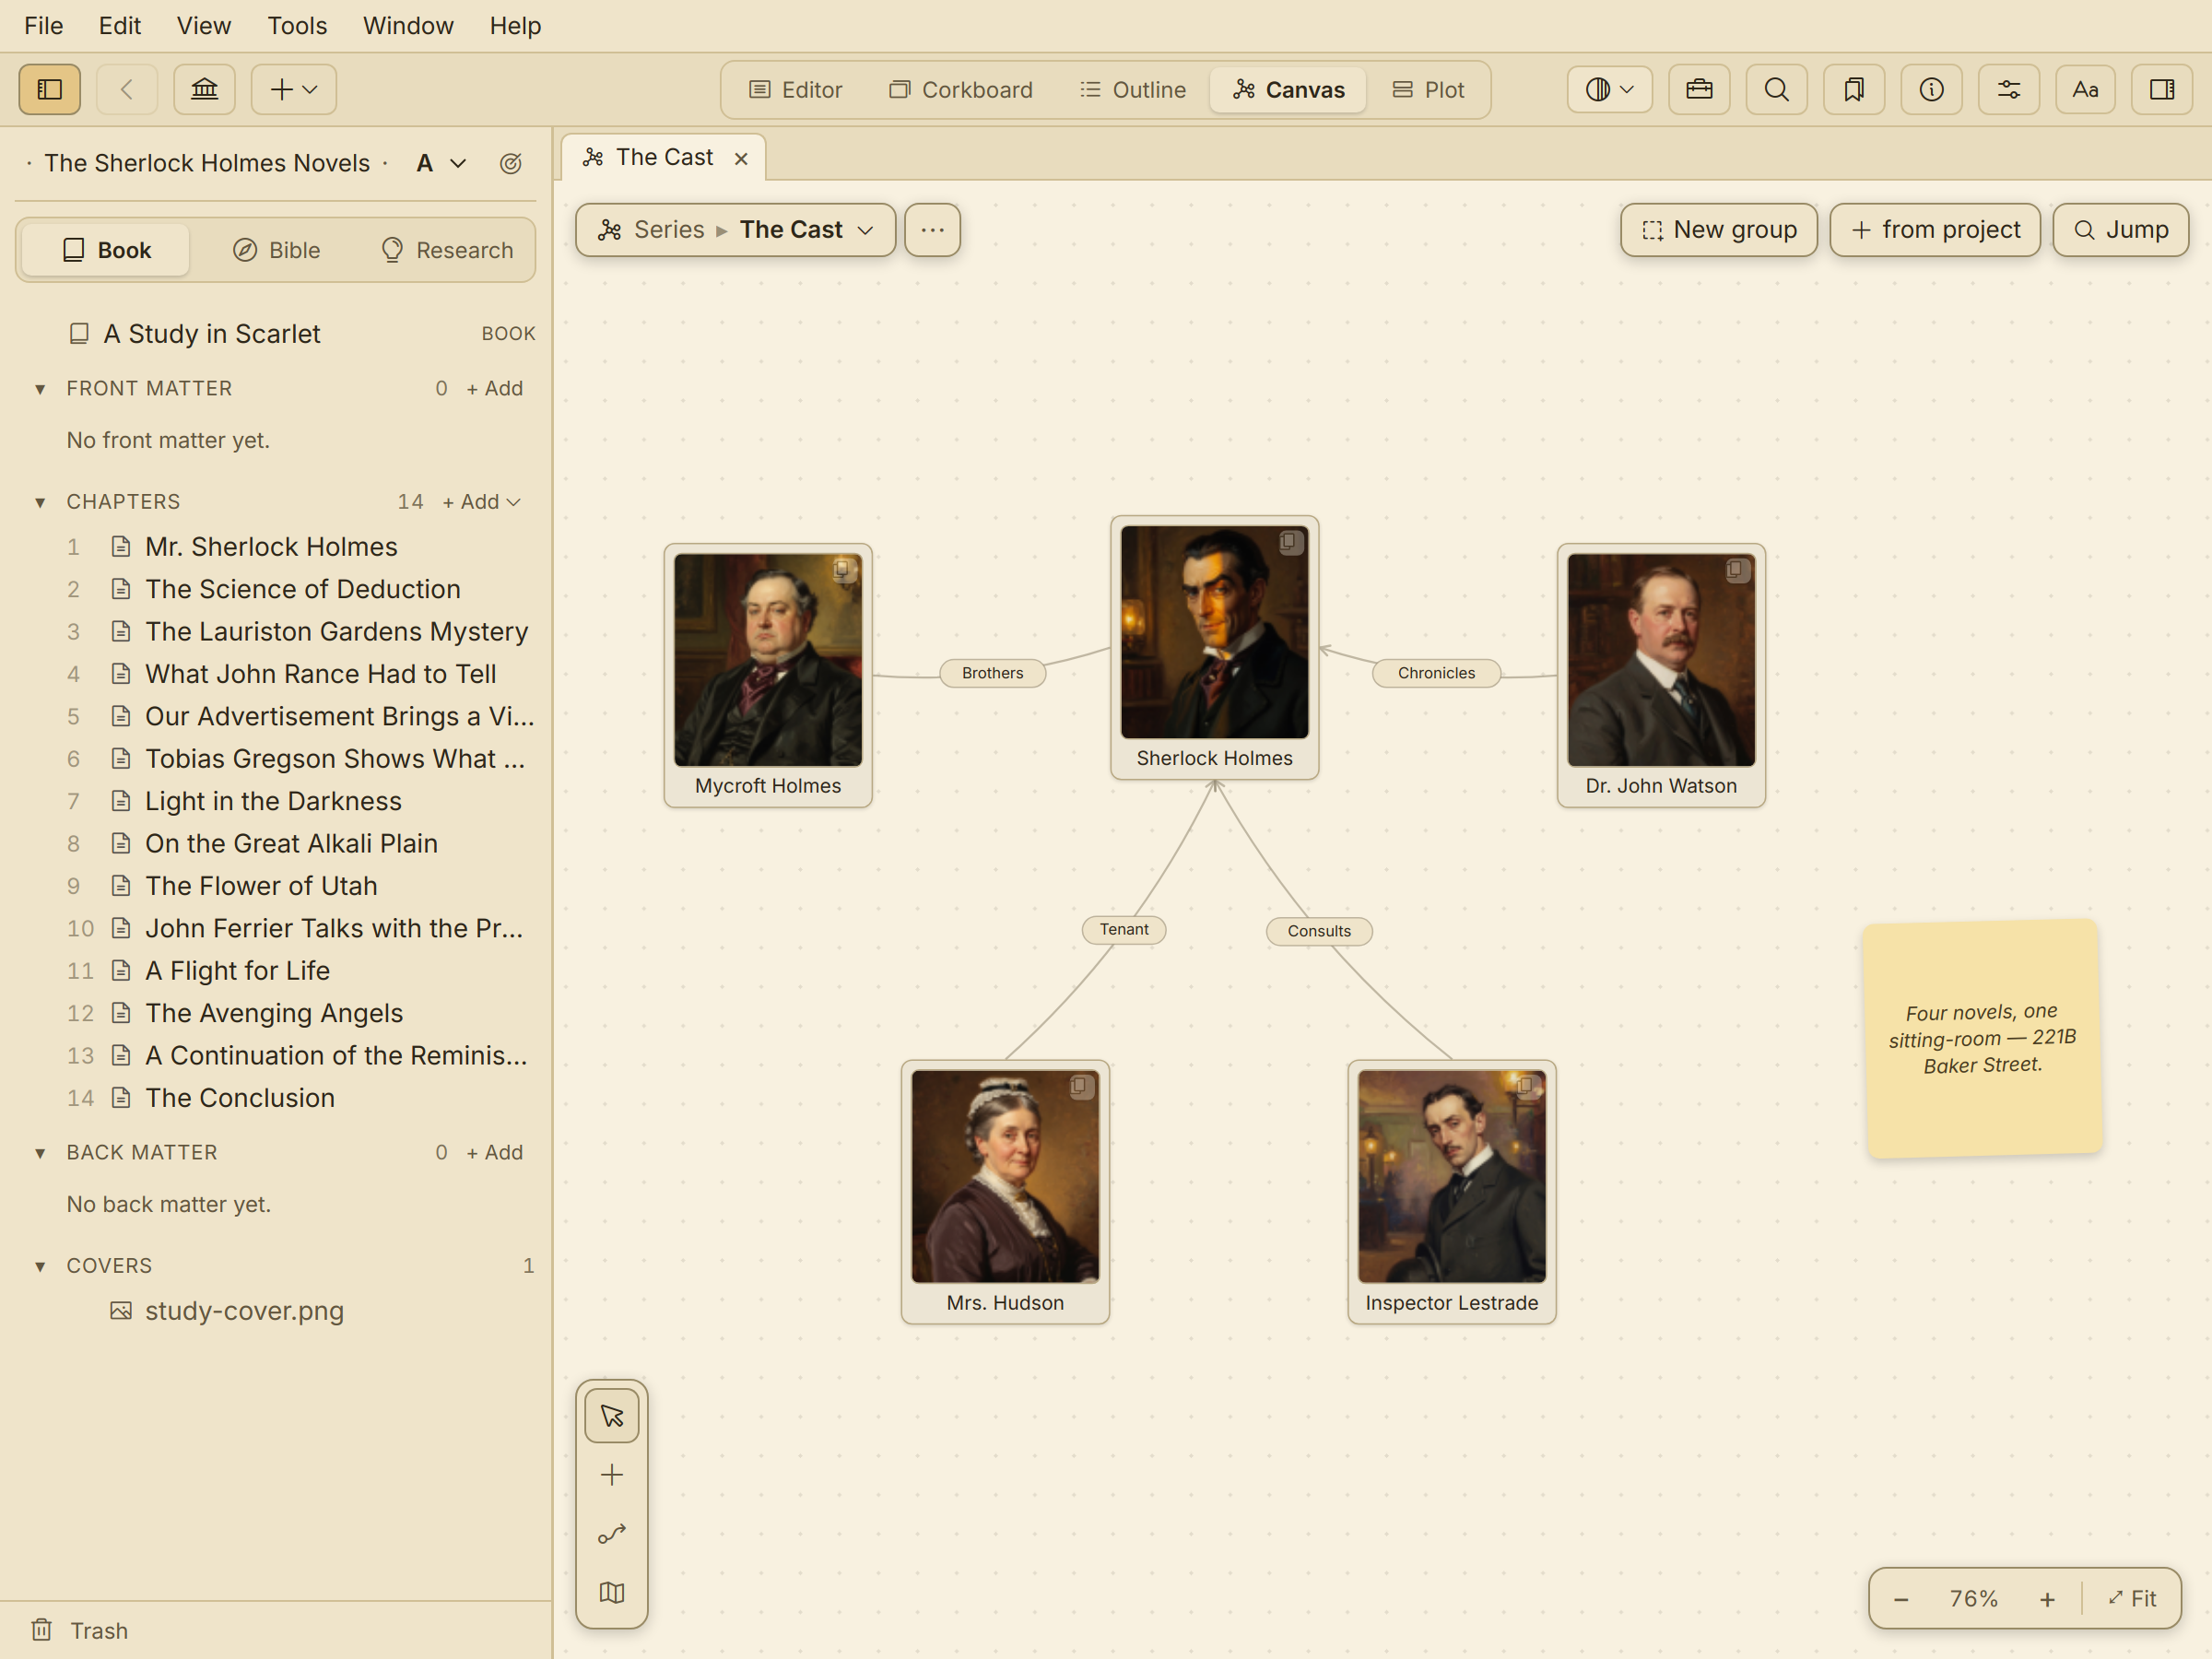
Task: Switch to Outline view
Action: tap(1132, 90)
